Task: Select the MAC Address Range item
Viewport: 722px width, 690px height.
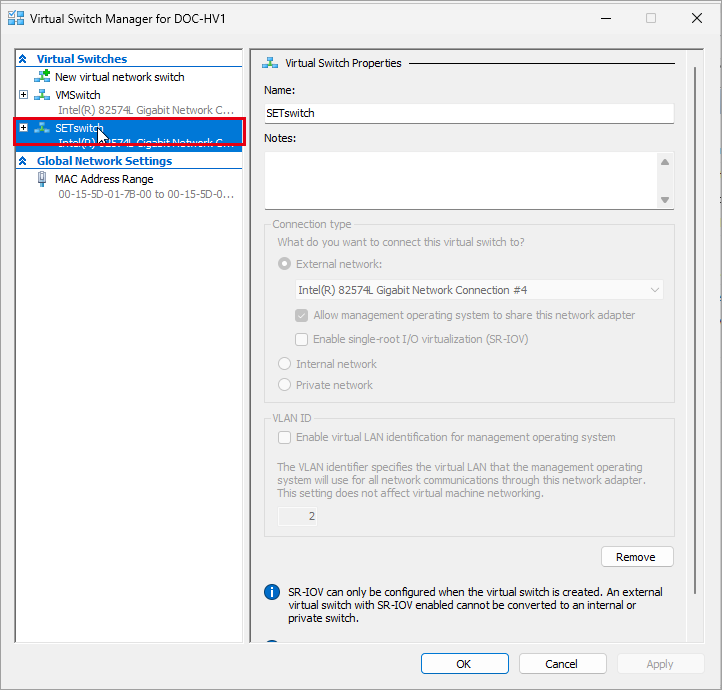Action: coord(104,179)
